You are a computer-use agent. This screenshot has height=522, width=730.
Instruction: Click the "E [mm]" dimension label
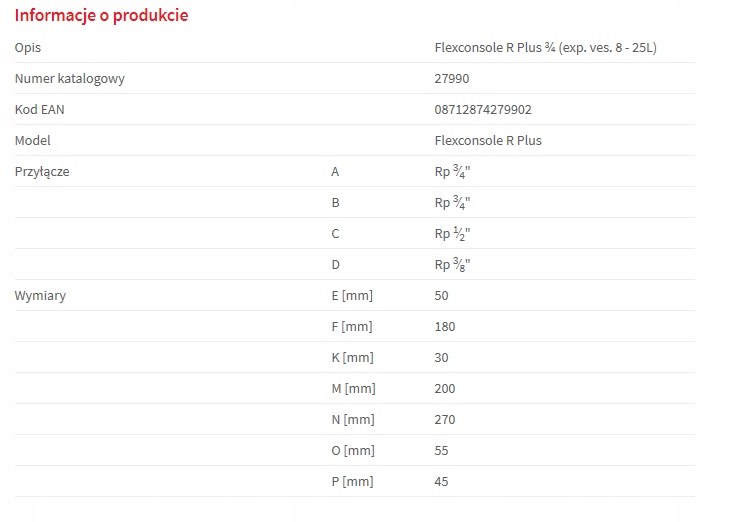click(x=352, y=296)
